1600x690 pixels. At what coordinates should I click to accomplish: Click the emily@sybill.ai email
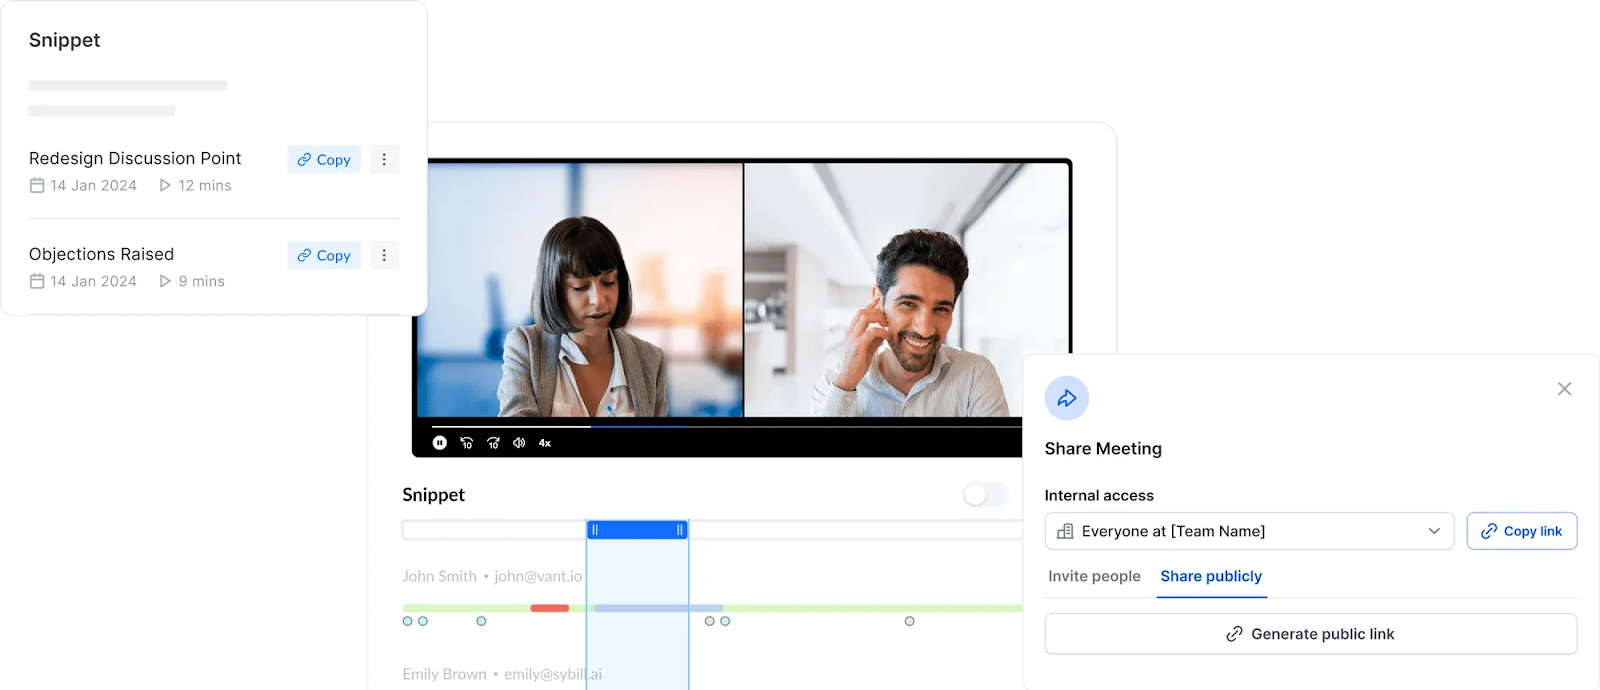553,675
